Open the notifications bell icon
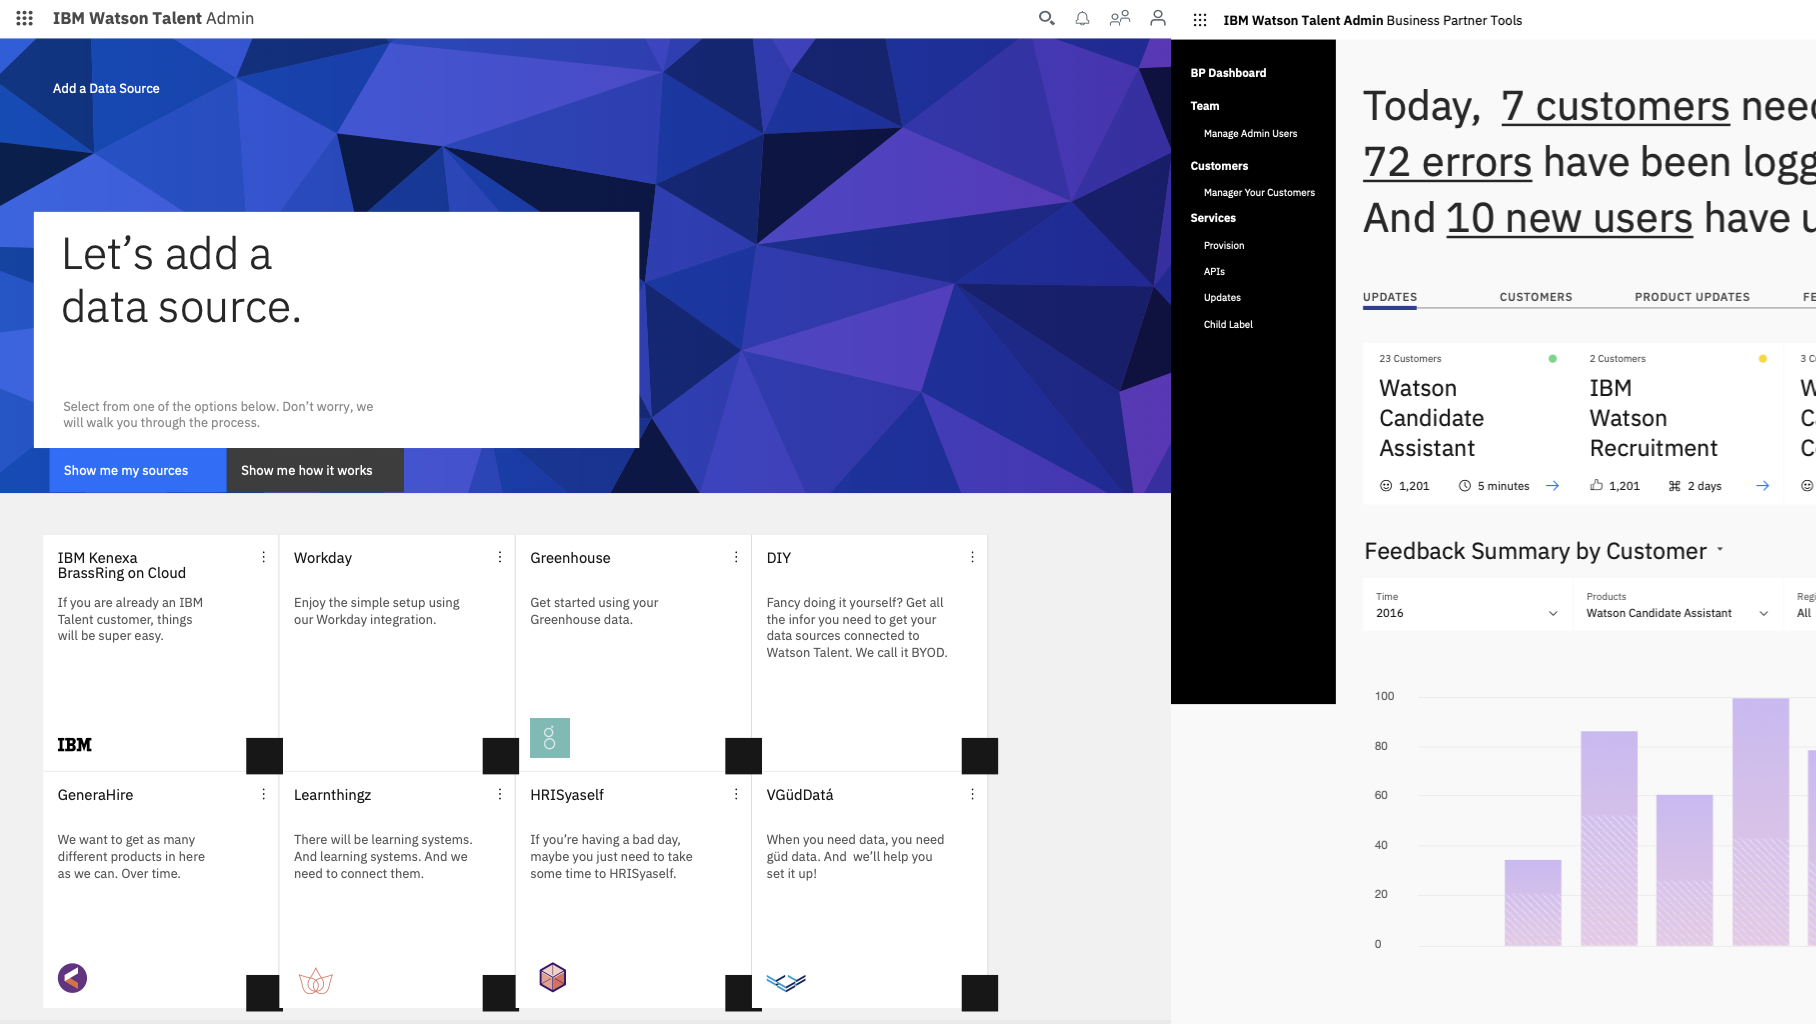The width and height of the screenshot is (1816, 1024). pos(1082,18)
